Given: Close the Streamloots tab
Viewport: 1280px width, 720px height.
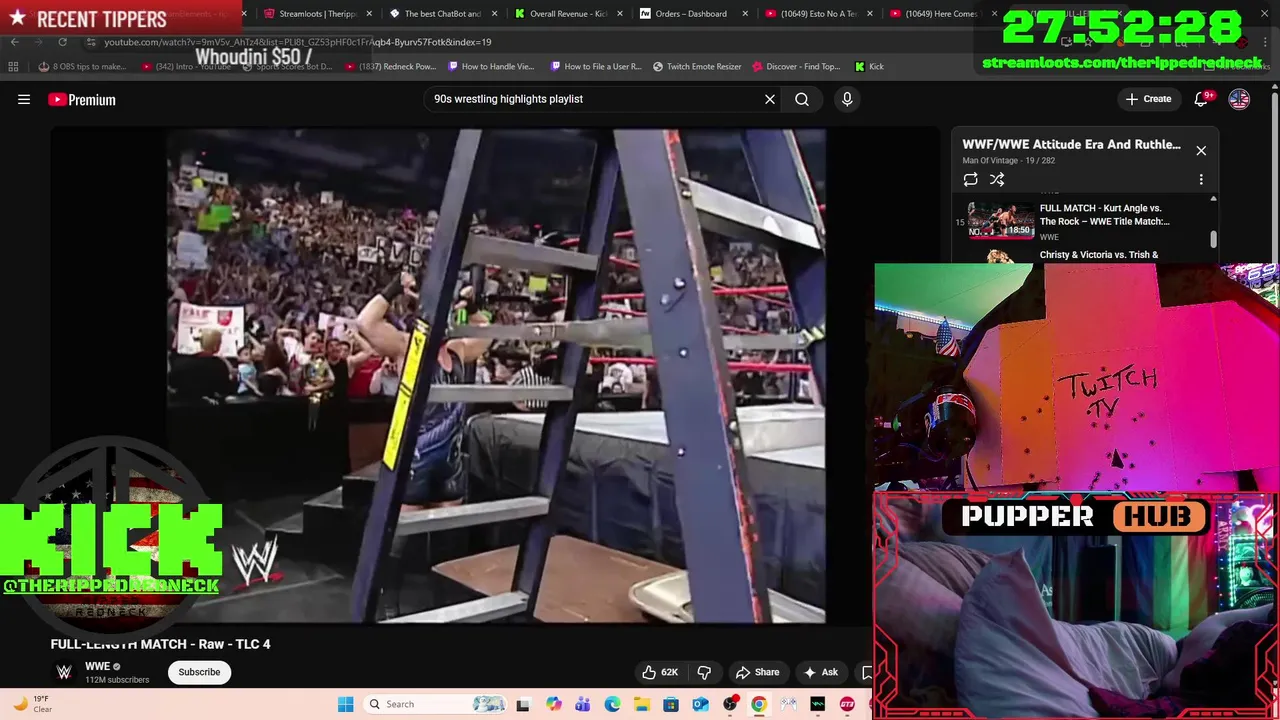Looking at the screenshot, I should click(370, 14).
